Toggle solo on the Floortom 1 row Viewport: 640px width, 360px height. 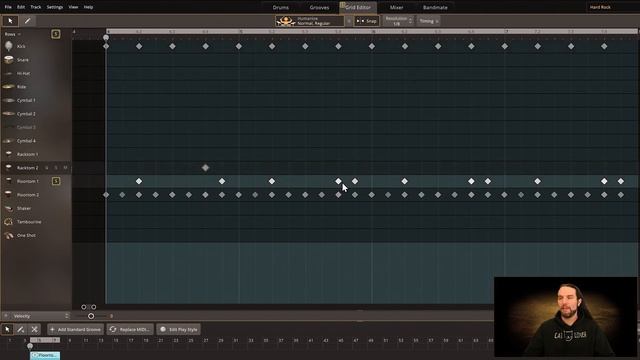56,181
